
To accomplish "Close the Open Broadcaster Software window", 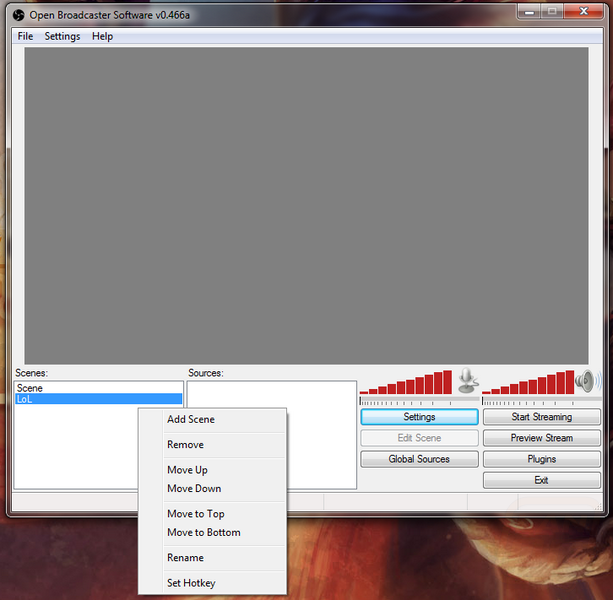I will (583, 12).
